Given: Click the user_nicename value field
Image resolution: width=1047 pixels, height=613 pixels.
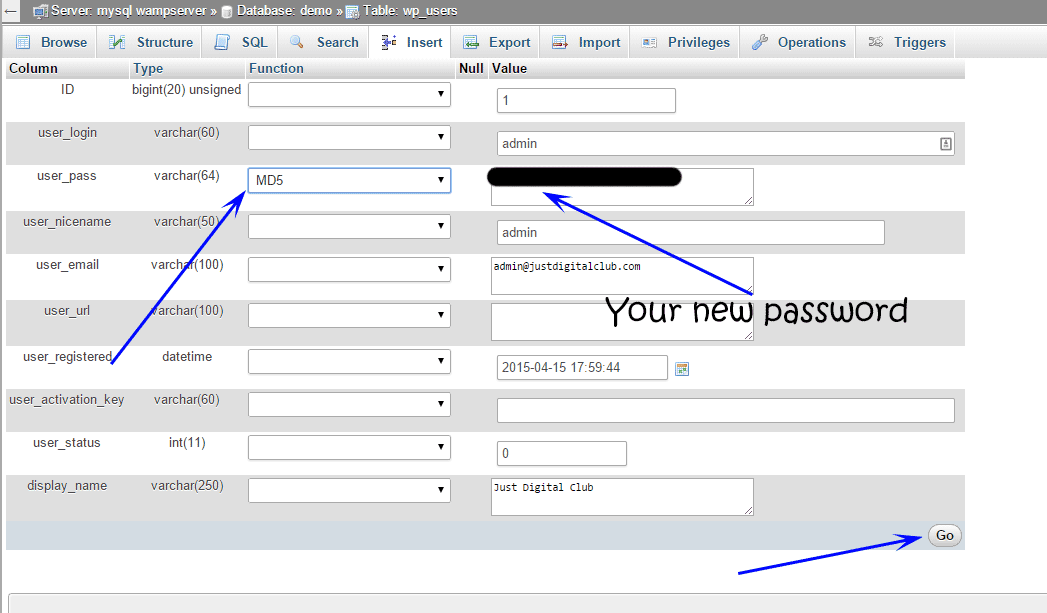Looking at the screenshot, I should 690,232.
